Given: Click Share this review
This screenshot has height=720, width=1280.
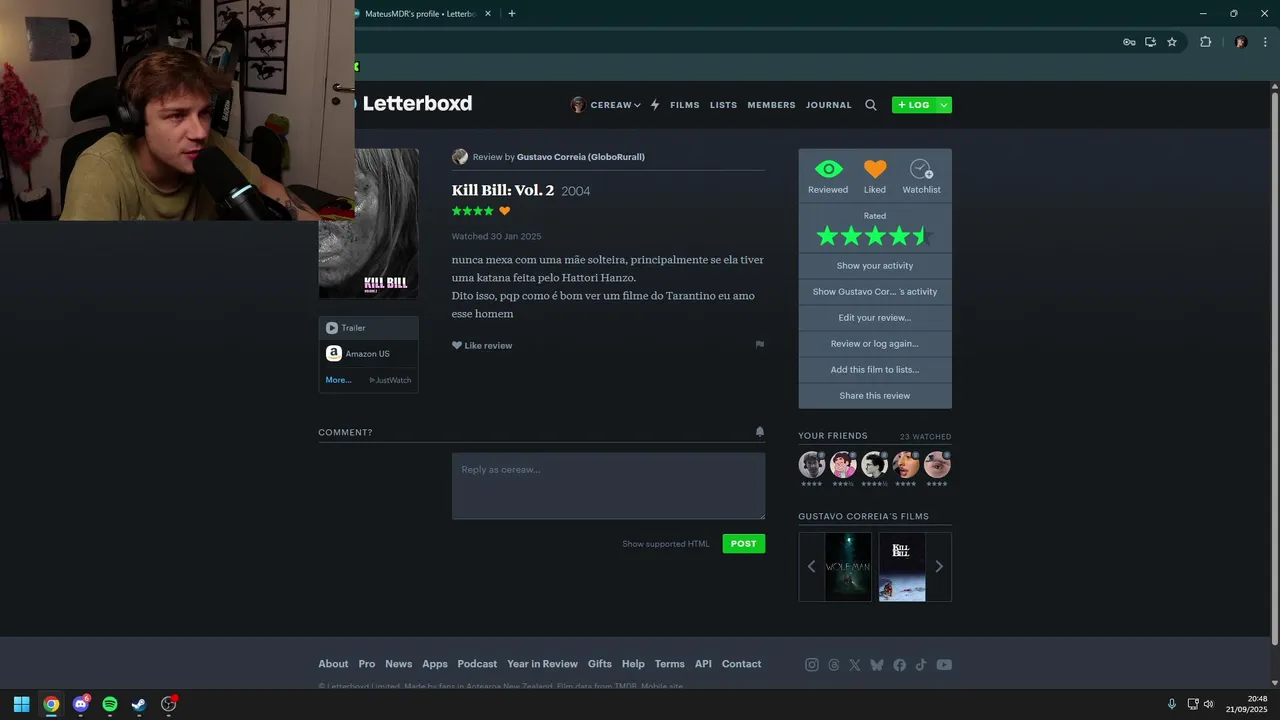Looking at the screenshot, I should tap(875, 396).
